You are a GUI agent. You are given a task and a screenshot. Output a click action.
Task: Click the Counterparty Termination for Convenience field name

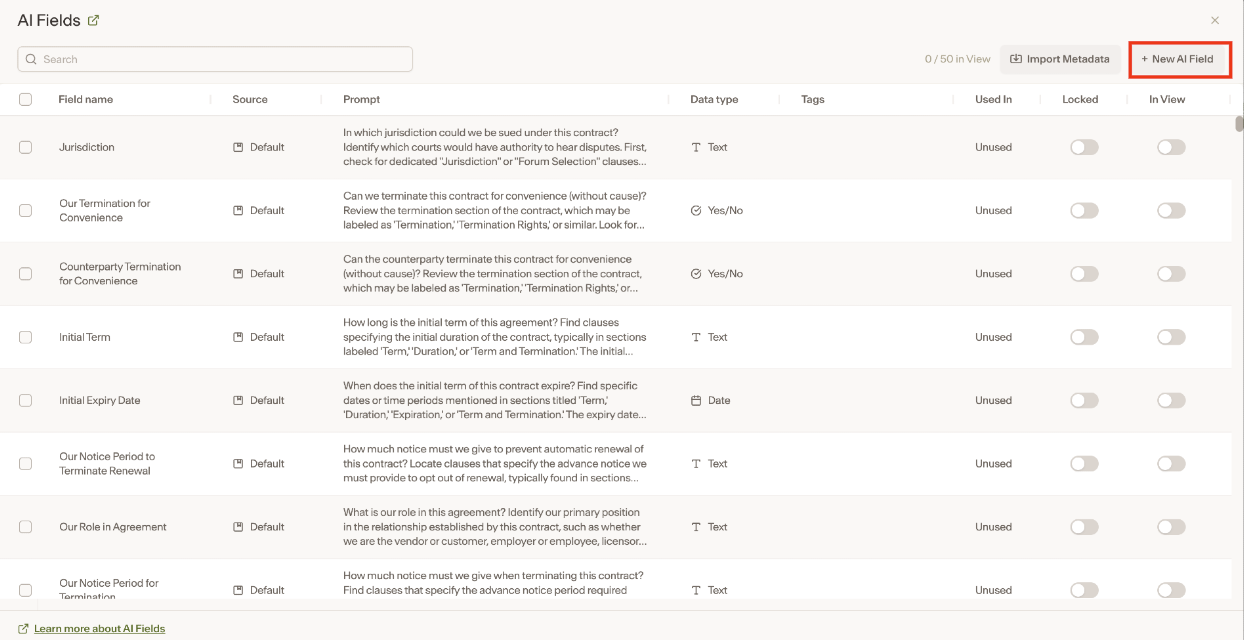click(120, 274)
